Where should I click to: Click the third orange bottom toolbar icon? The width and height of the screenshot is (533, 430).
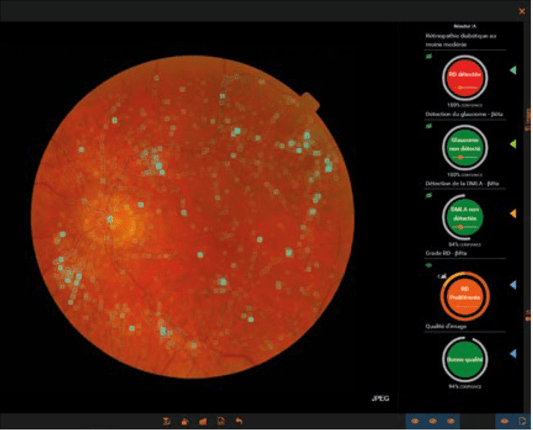pyautogui.click(x=203, y=422)
